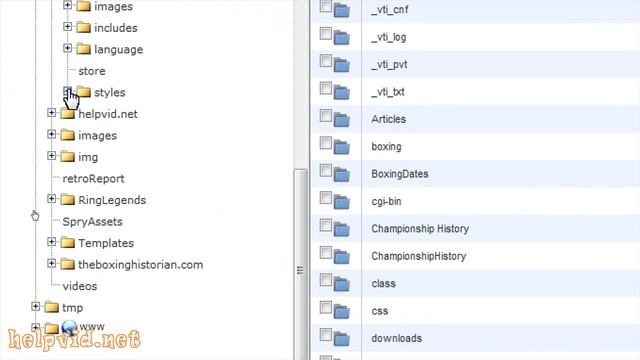Check the downloads row checkbox
Screen dimensions: 640x360
point(325,334)
